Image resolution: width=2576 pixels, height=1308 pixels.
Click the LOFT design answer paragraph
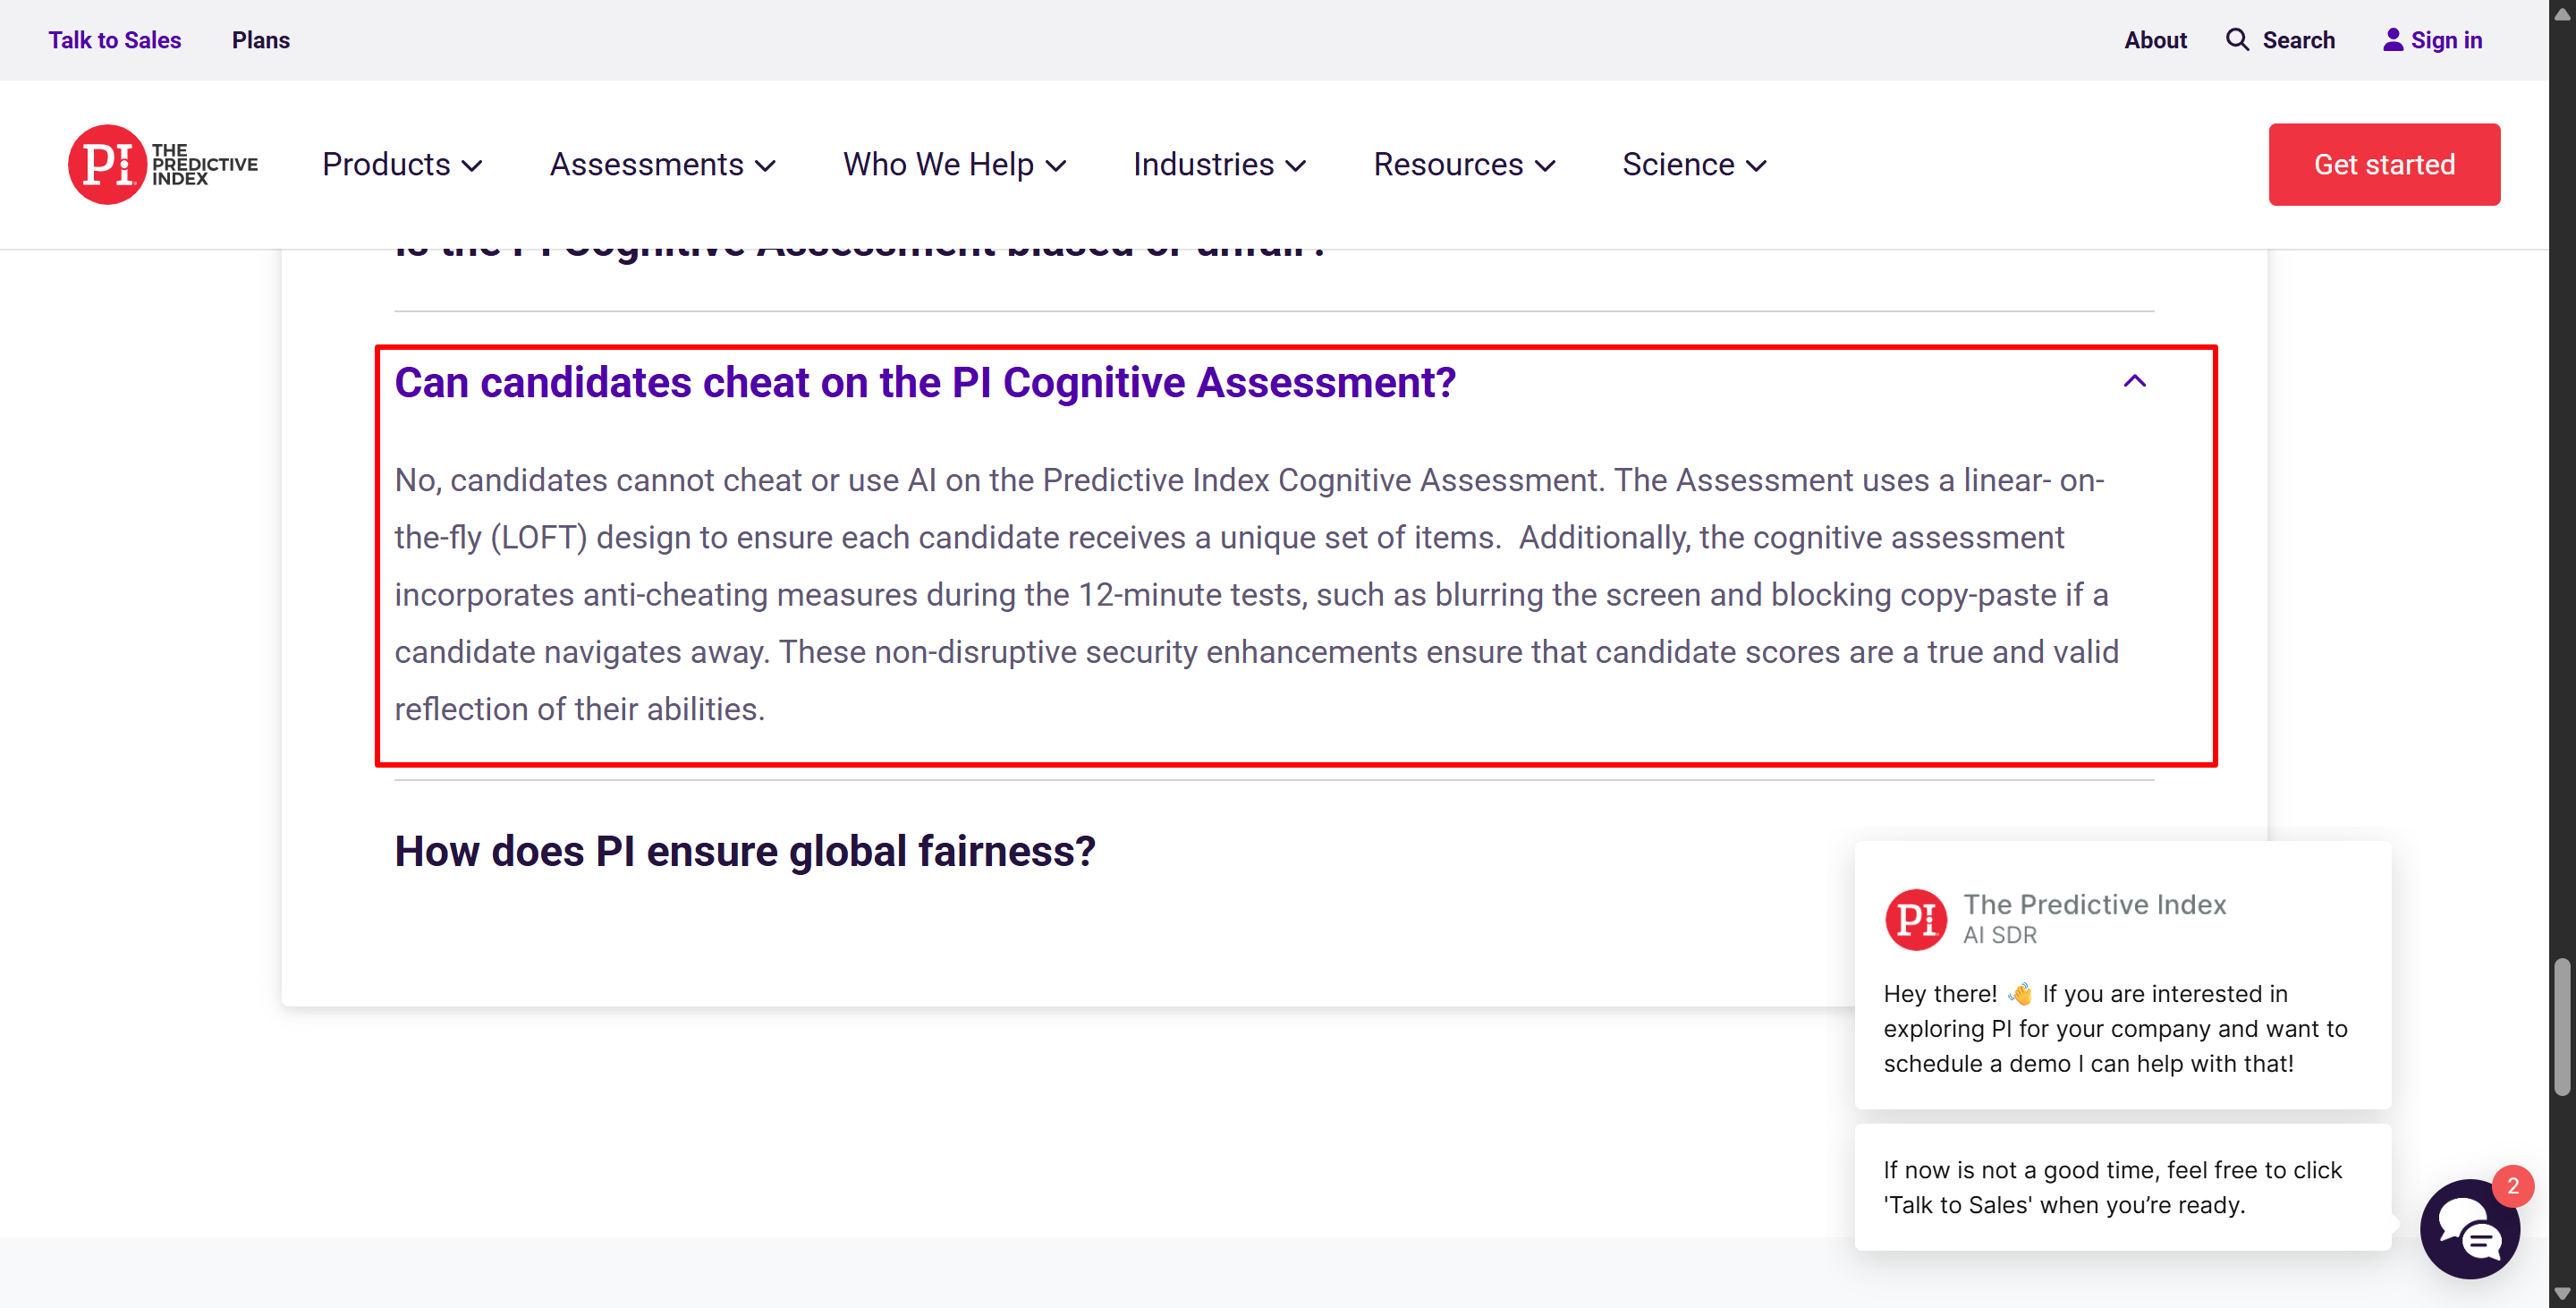click(x=1256, y=594)
